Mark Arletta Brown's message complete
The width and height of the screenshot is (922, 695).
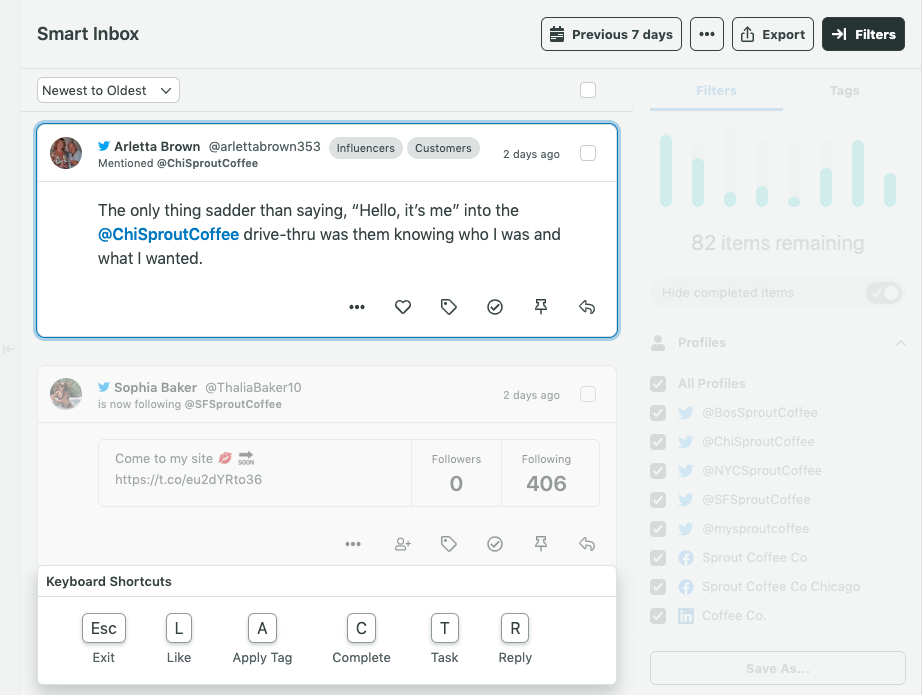(495, 307)
